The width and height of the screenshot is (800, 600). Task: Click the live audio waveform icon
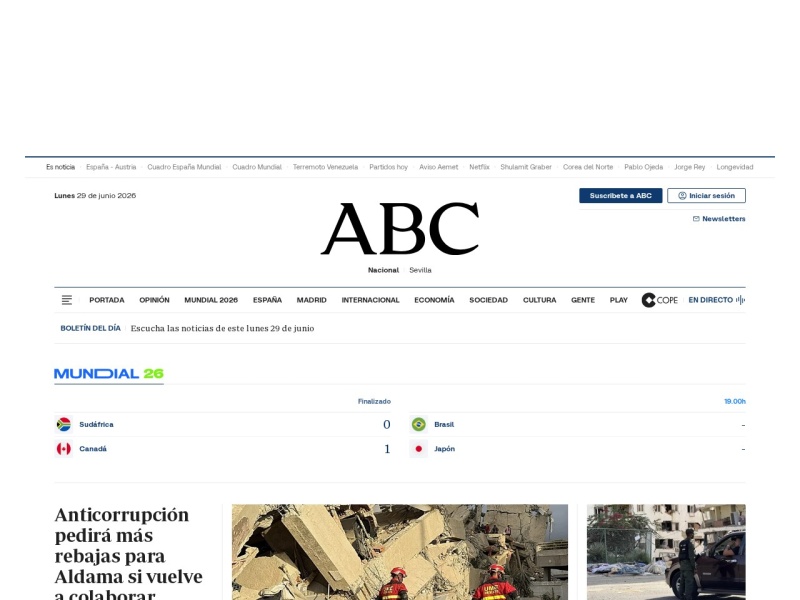[740, 300]
